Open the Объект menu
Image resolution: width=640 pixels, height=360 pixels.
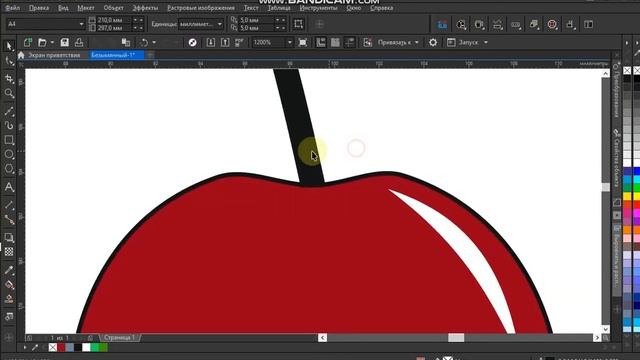tap(113, 8)
